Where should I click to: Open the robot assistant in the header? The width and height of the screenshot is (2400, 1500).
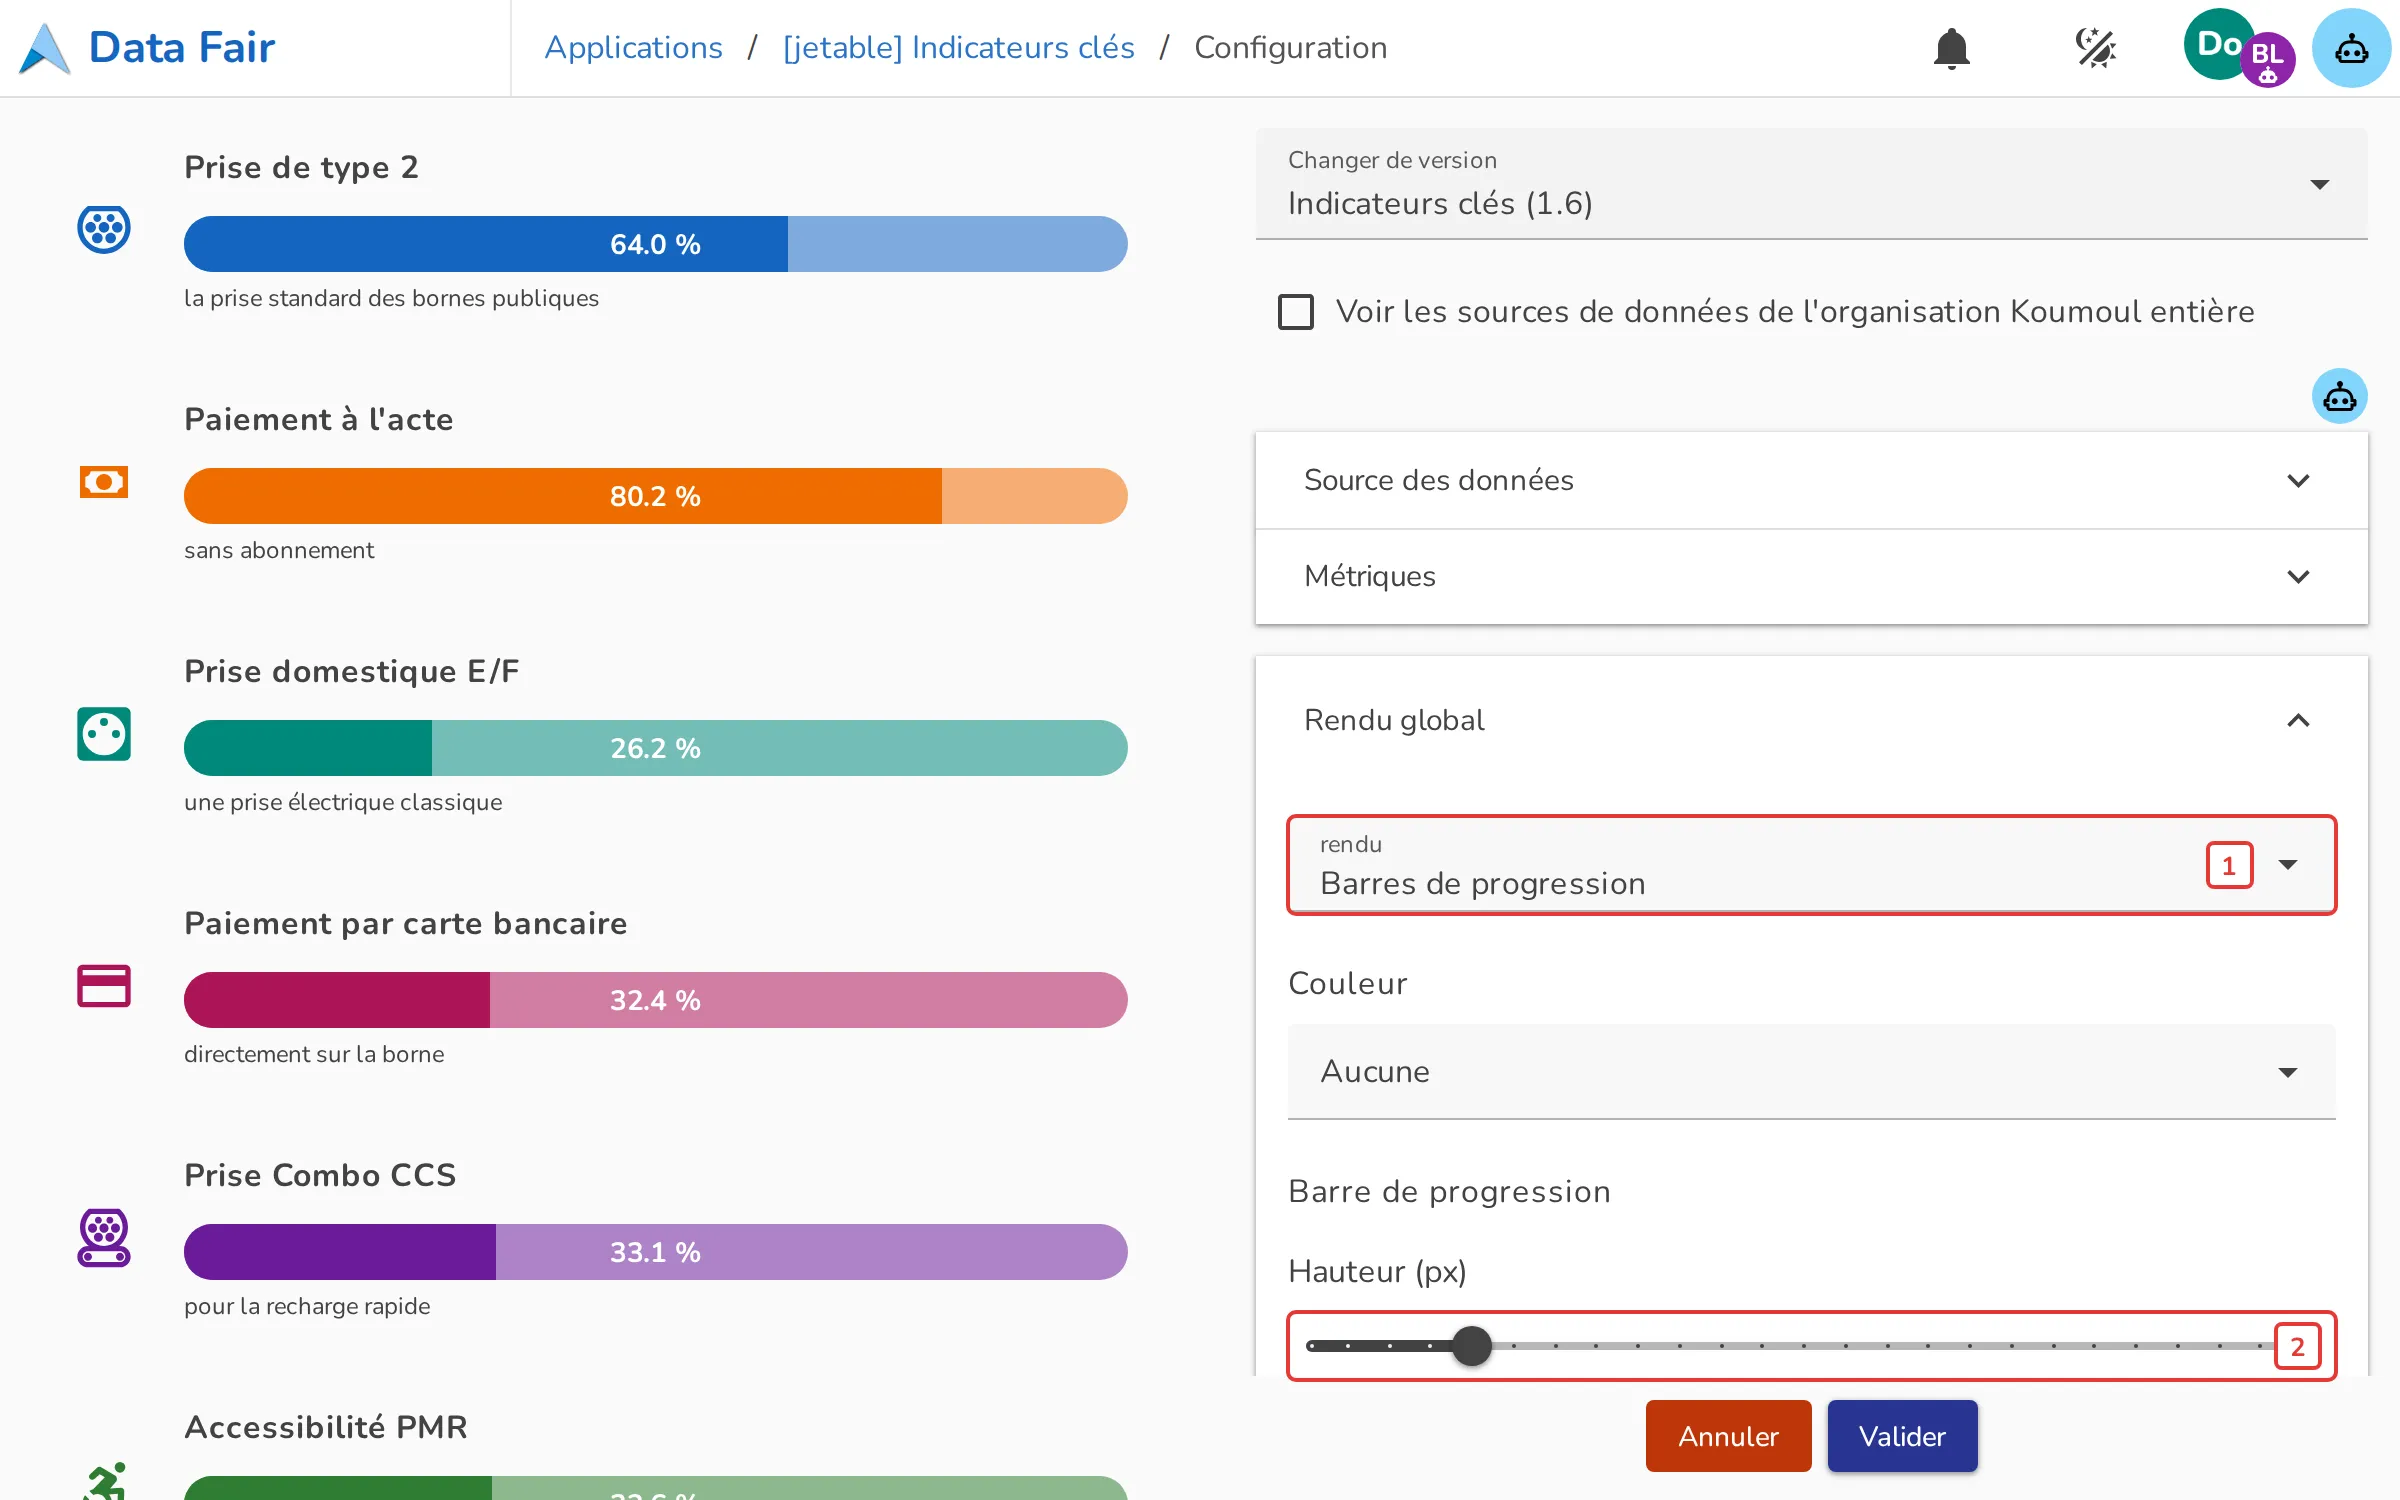click(x=2351, y=48)
